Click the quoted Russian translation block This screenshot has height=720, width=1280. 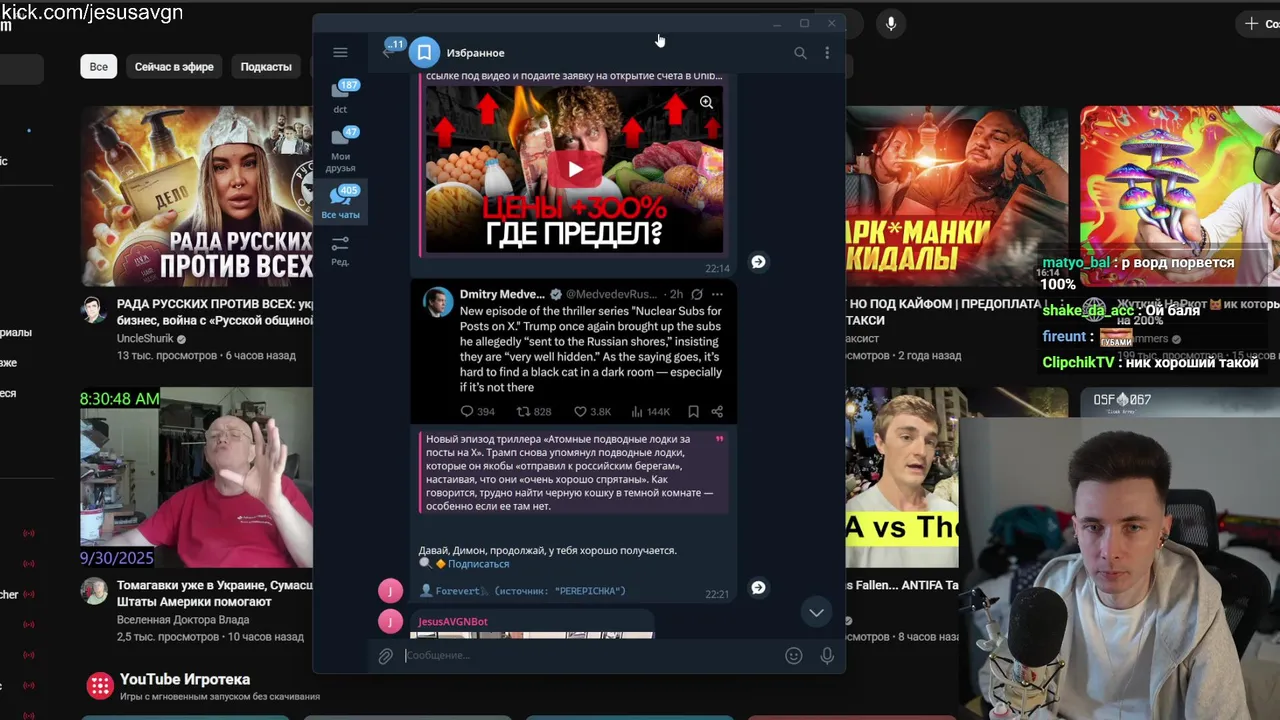[574, 473]
